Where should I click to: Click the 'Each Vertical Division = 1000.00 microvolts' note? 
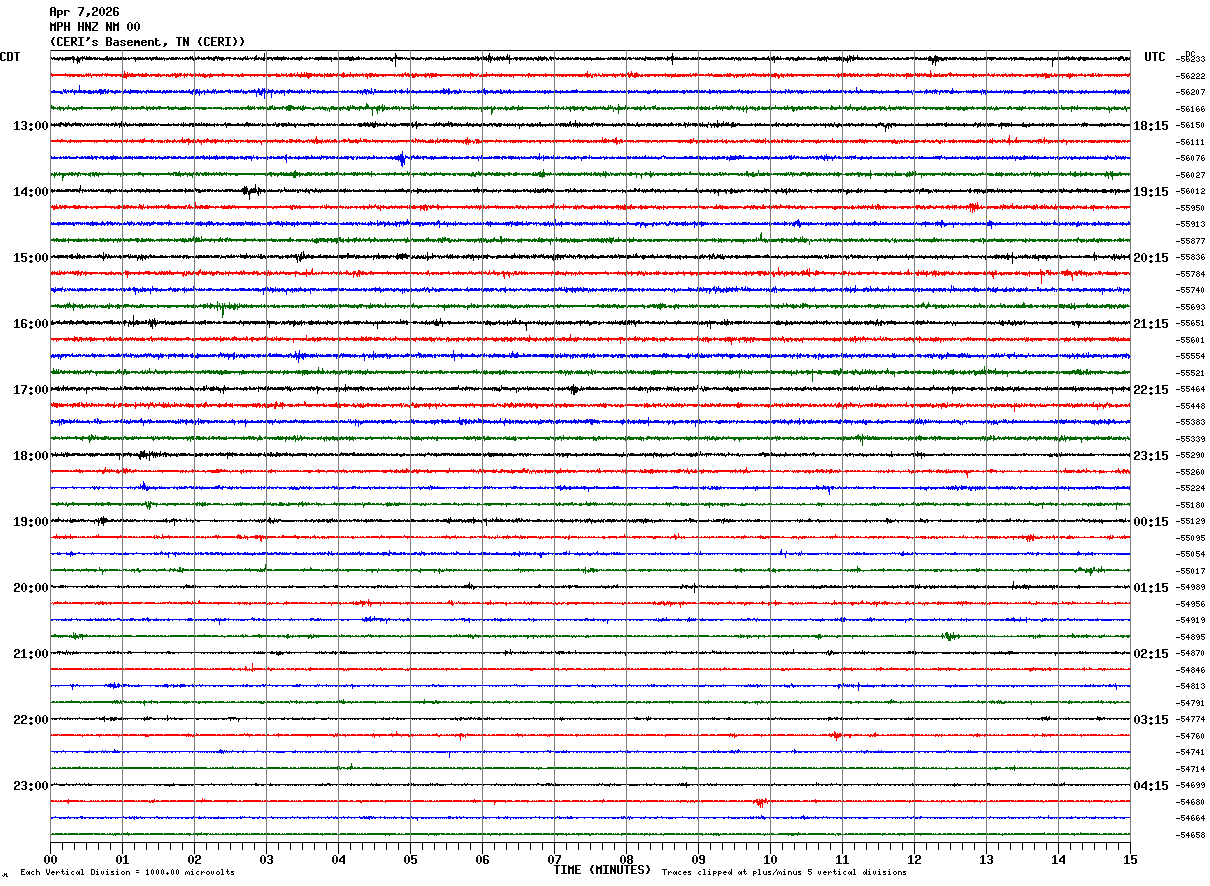(x=127, y=873)
